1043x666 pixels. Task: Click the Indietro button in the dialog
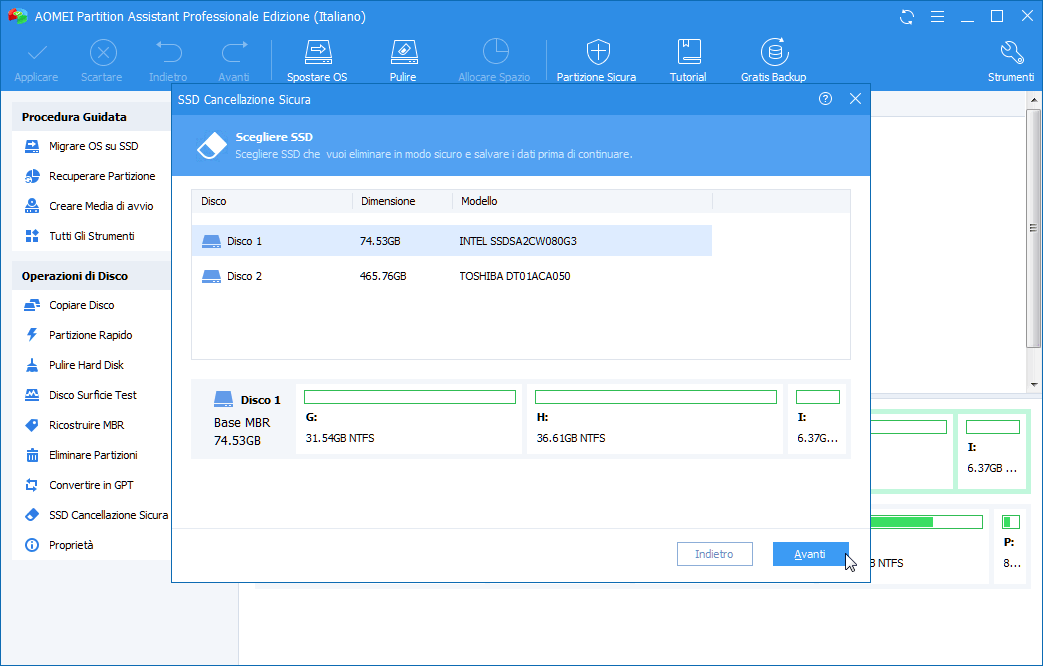[x=714, y=554]
